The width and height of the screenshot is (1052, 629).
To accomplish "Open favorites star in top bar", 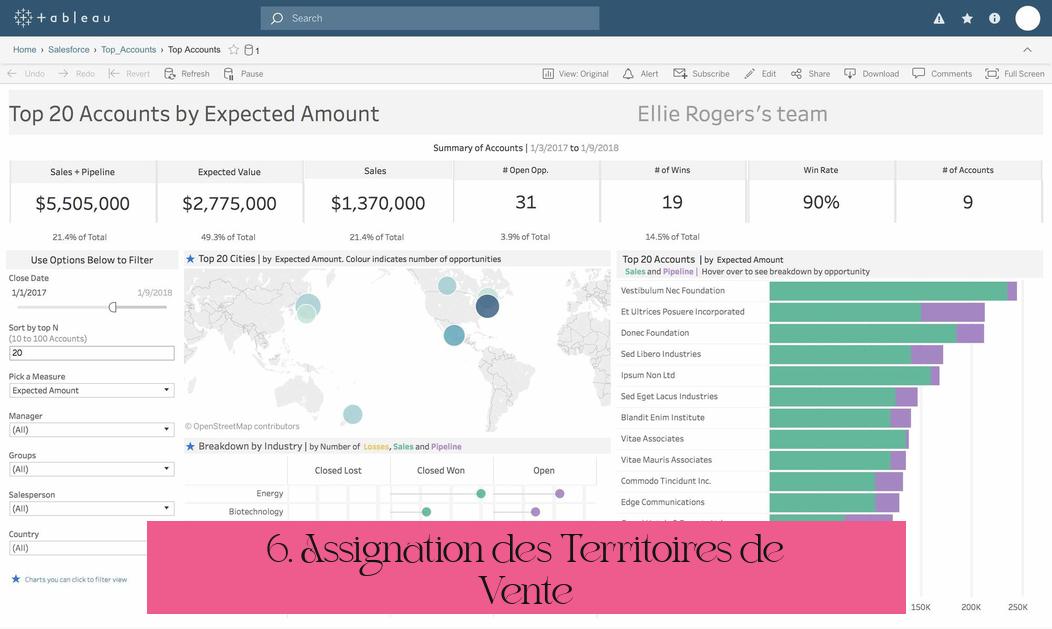I will [x=967, y=19].
